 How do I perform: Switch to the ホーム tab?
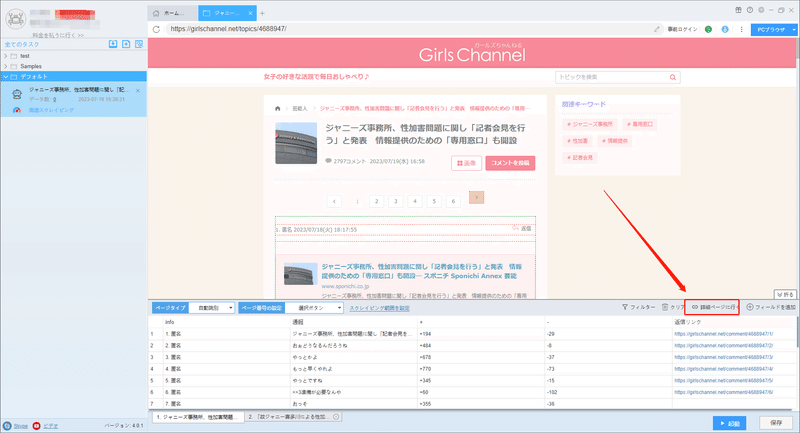point(172,13)
